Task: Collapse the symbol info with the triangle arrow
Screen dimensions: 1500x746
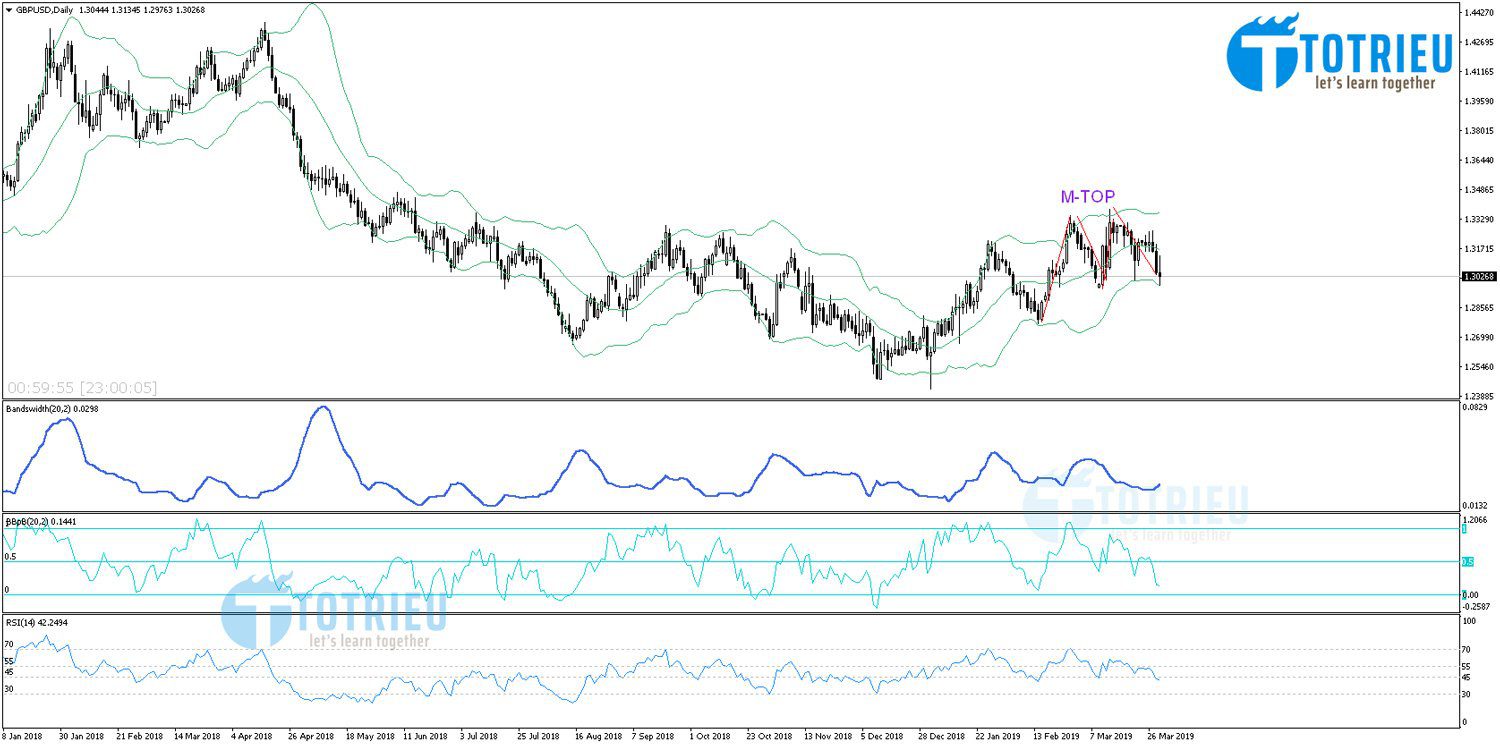Action: coord(8,8)
